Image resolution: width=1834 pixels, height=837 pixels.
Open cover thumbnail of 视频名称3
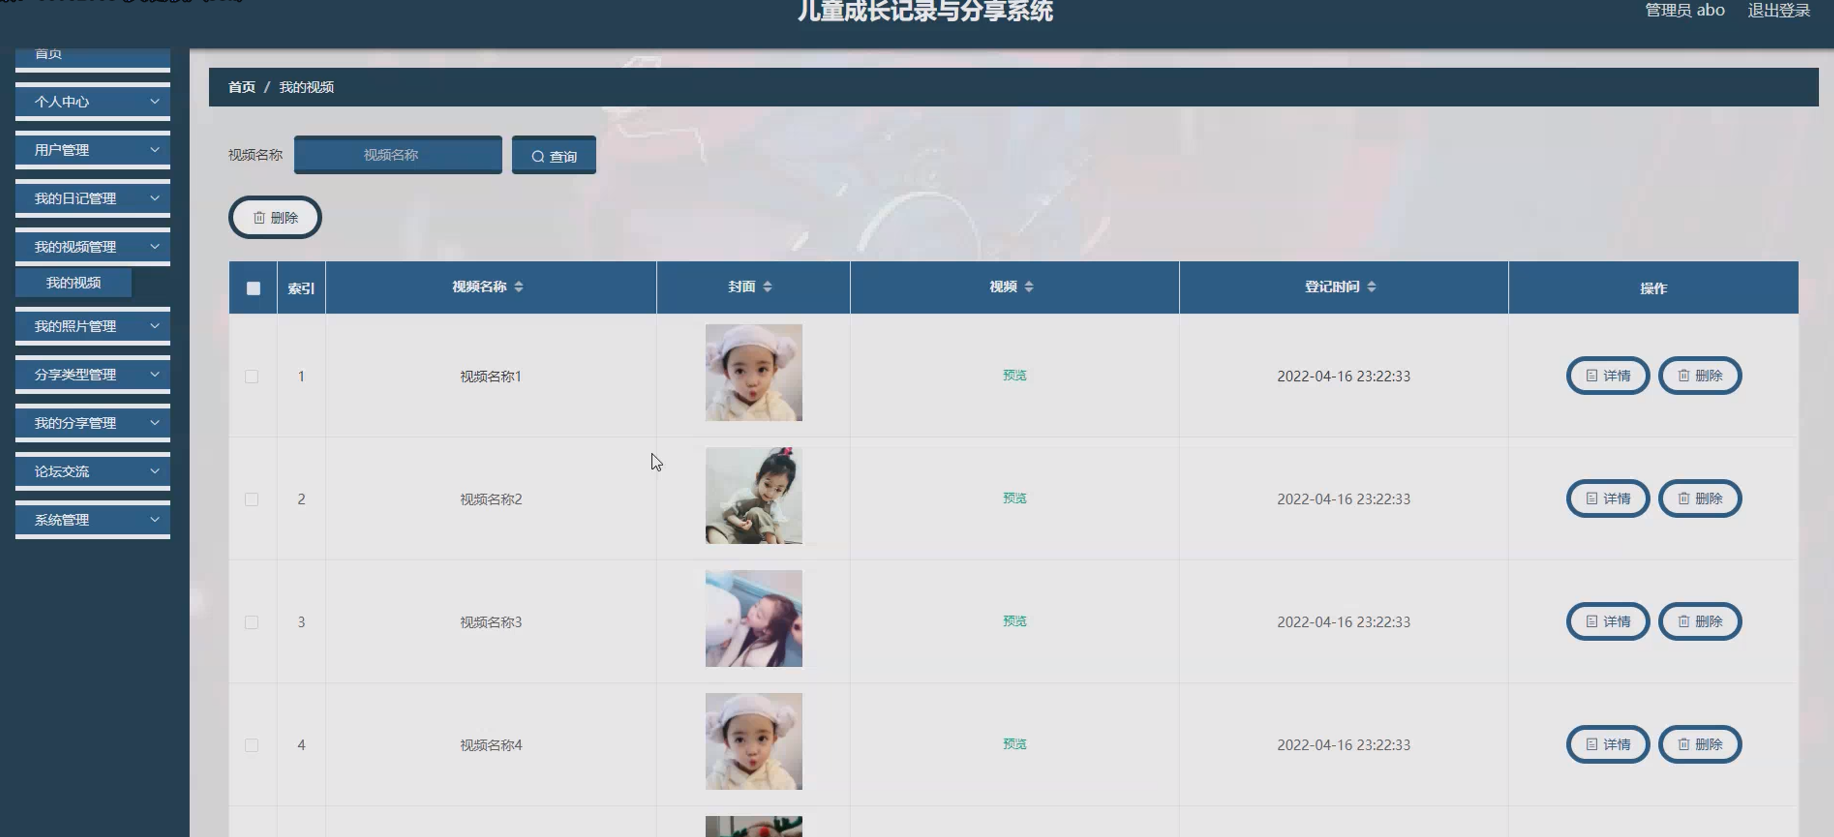pyautogui.click(x=753, y=619)
